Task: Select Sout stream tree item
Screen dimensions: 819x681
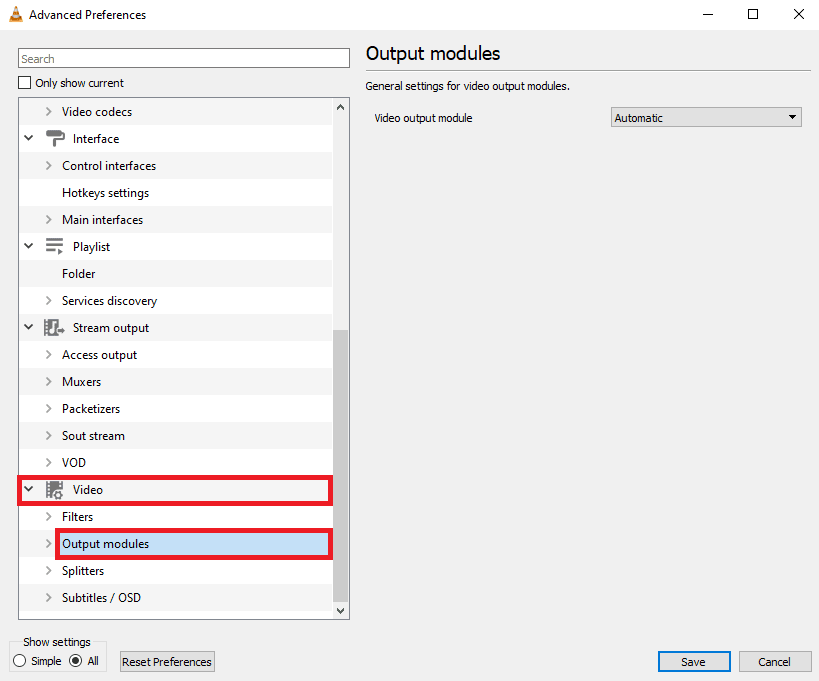Action: coord(93,436)
